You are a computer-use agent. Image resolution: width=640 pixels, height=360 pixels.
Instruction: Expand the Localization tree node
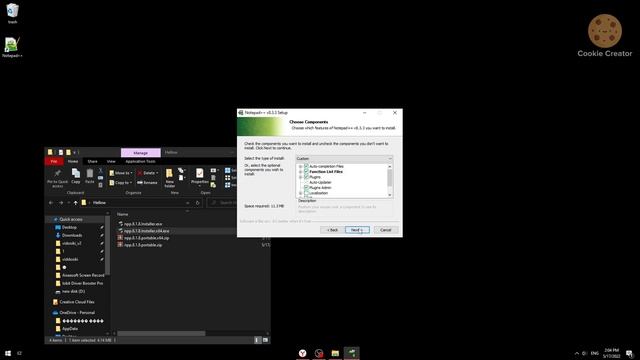click(x=300, y=193)
